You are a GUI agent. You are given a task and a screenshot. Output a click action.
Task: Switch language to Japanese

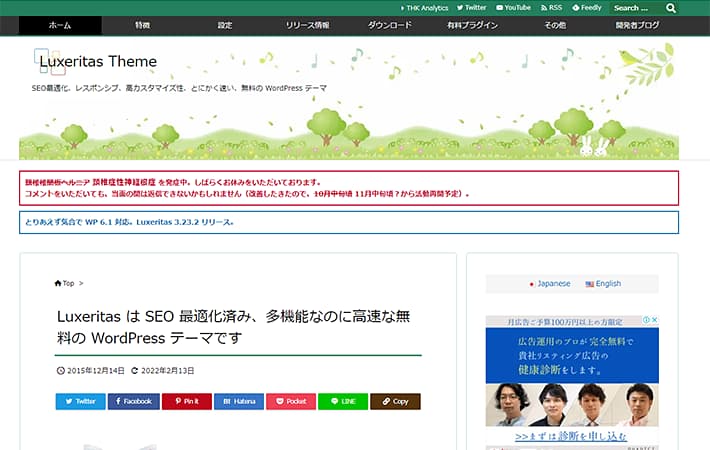(550, 284)
